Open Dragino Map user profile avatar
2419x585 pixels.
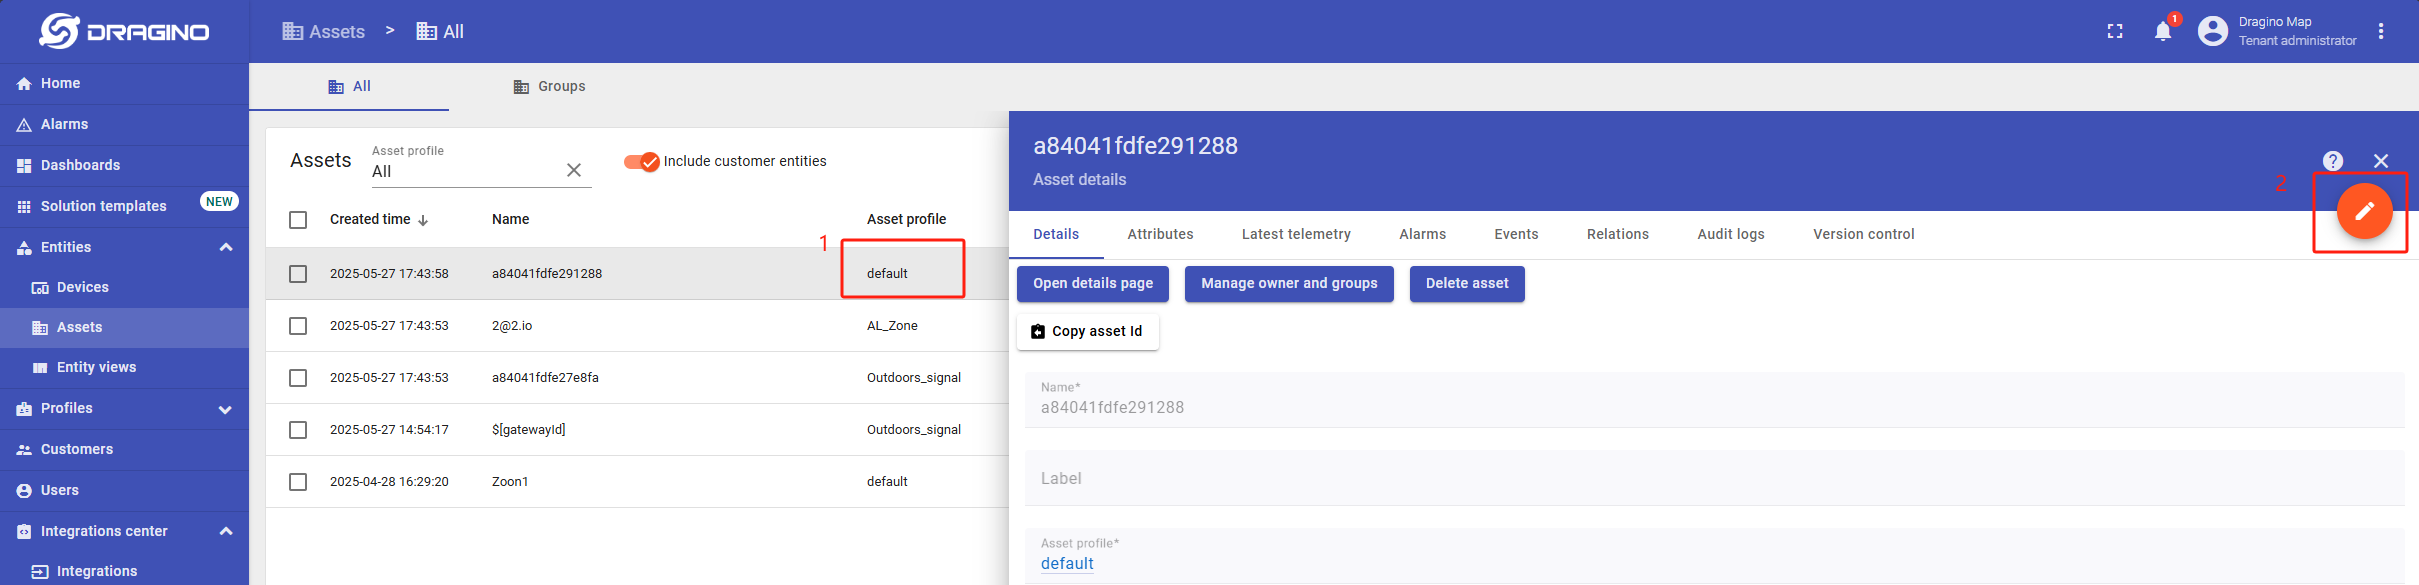click(x=2213, y=31)
